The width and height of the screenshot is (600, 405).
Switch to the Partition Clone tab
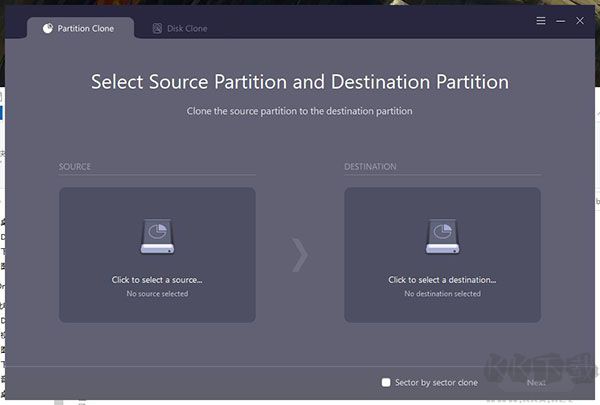point(80,28)
